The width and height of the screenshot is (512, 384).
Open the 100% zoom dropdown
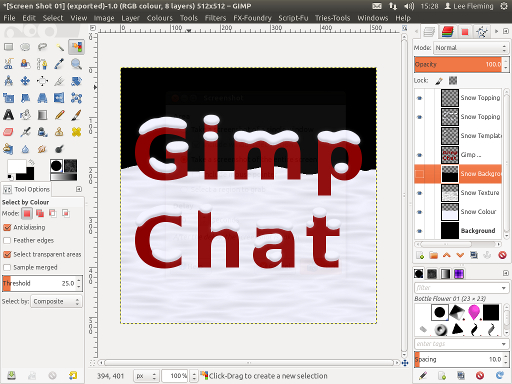194,376
